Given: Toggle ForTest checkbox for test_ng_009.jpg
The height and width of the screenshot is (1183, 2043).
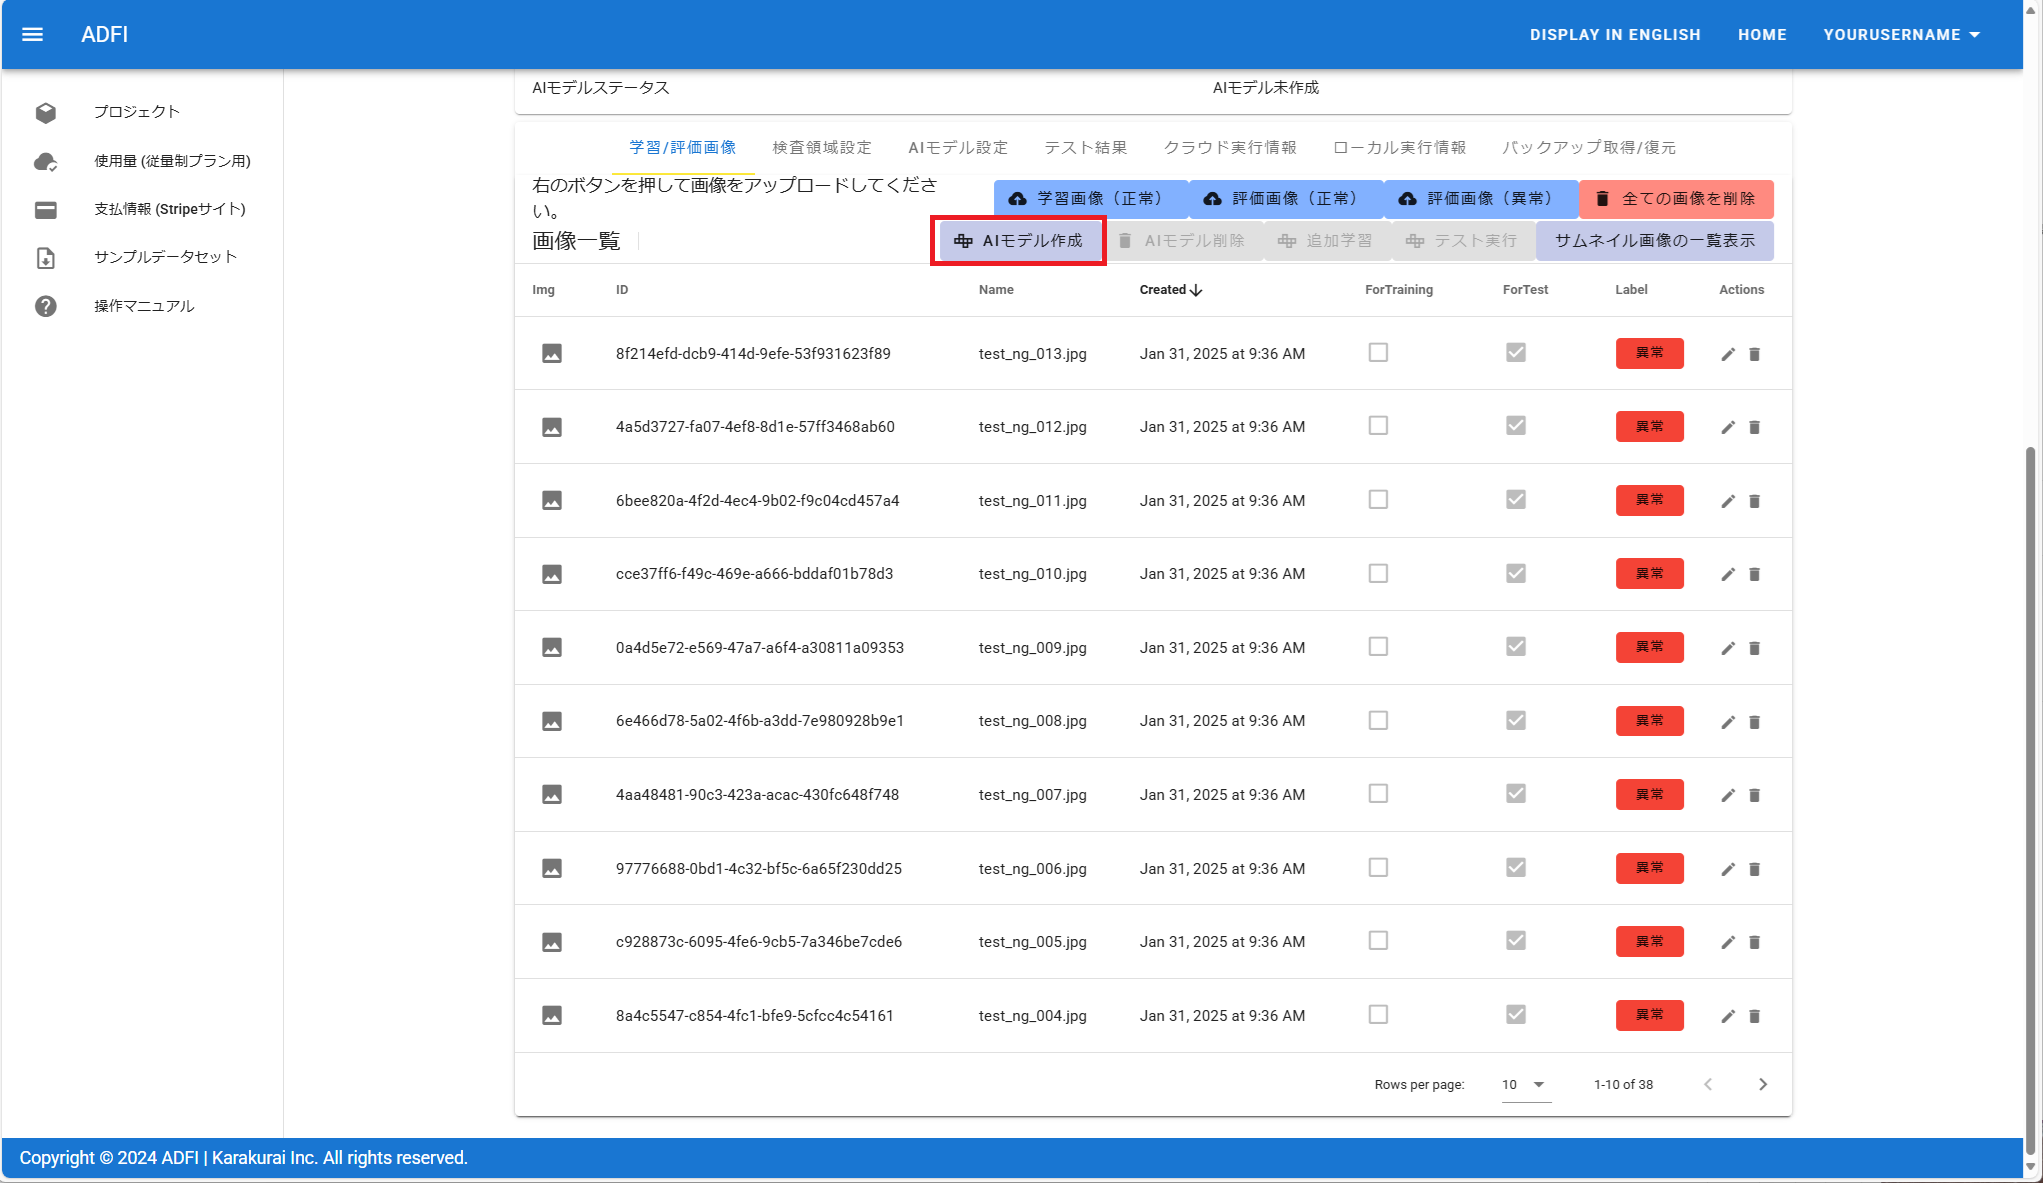Looking at the screenshot, I should click(x=1516, y=647).
